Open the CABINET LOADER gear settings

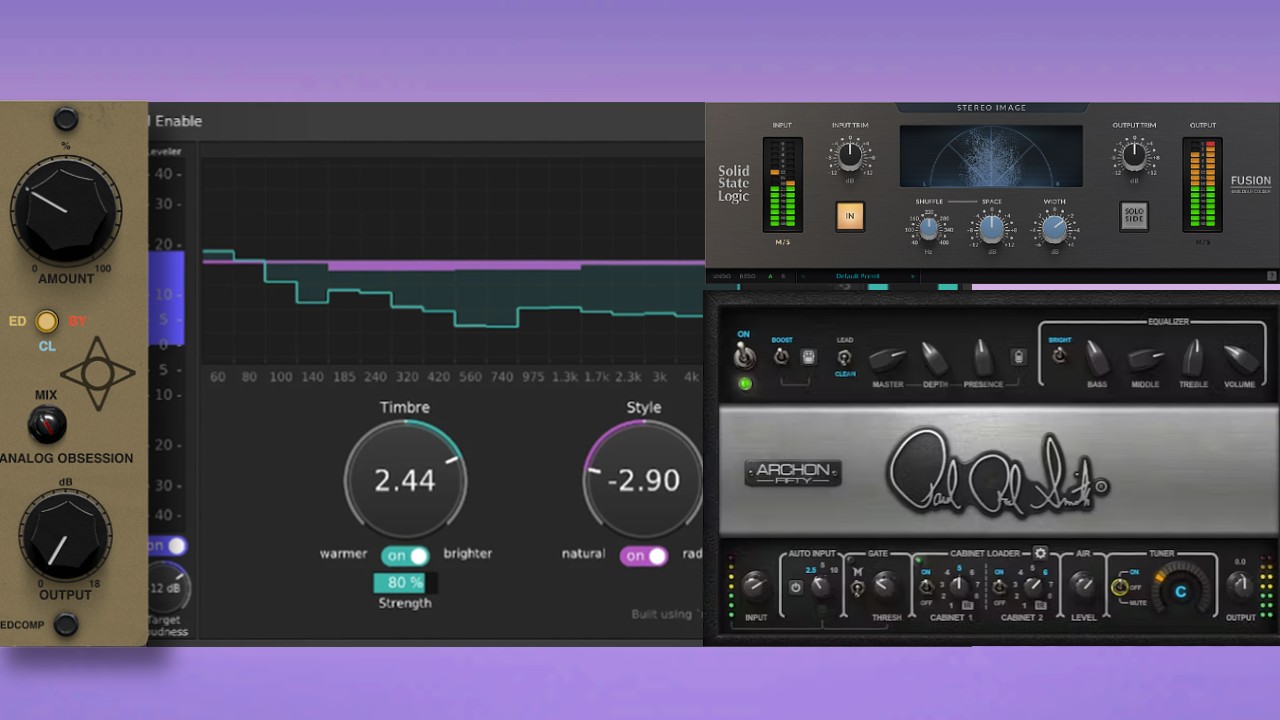pos(1040,553)
